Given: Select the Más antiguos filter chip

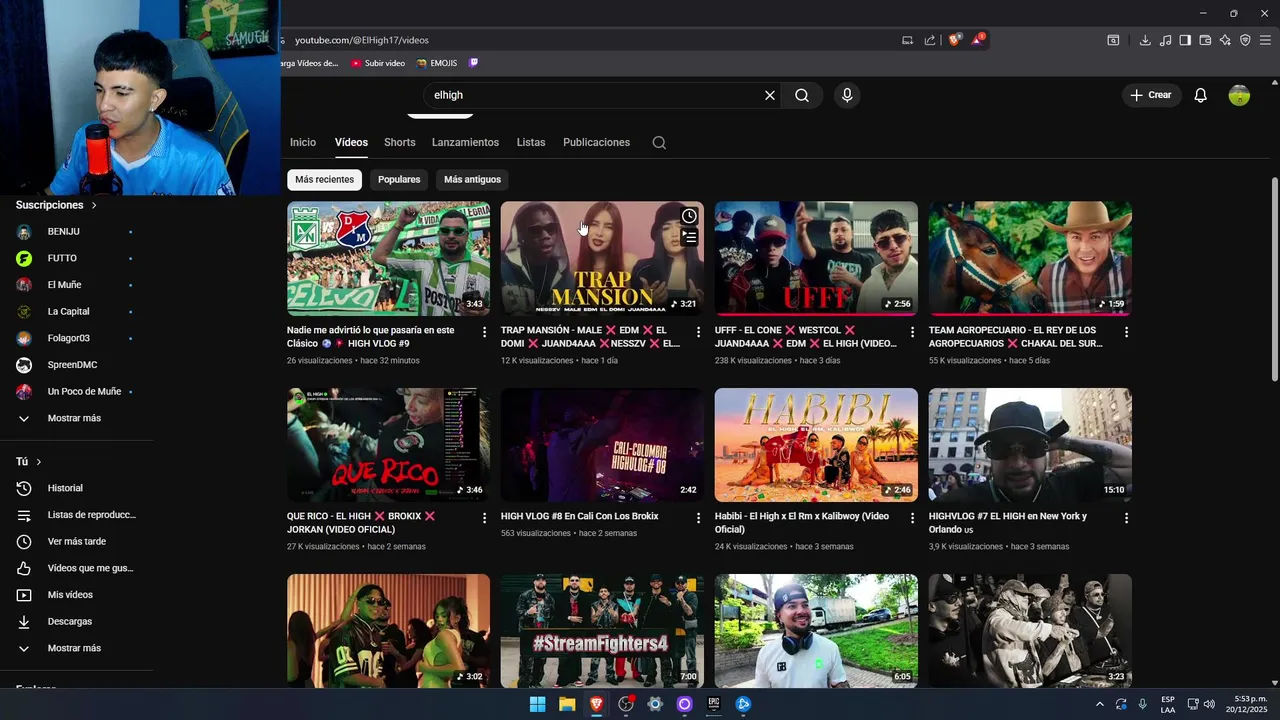Looking at the screenshot, I should point(472,179).
